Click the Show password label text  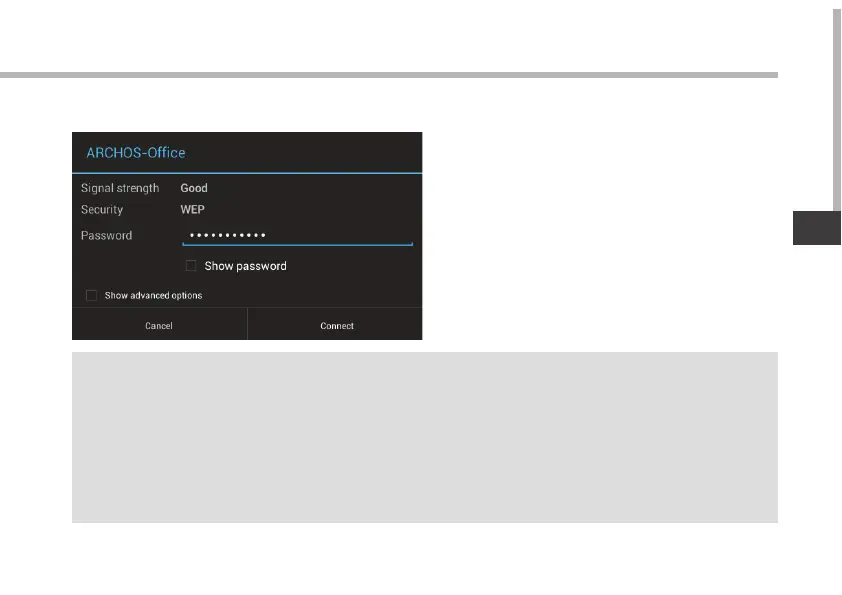pyautogui.click(x=245, y=266)
